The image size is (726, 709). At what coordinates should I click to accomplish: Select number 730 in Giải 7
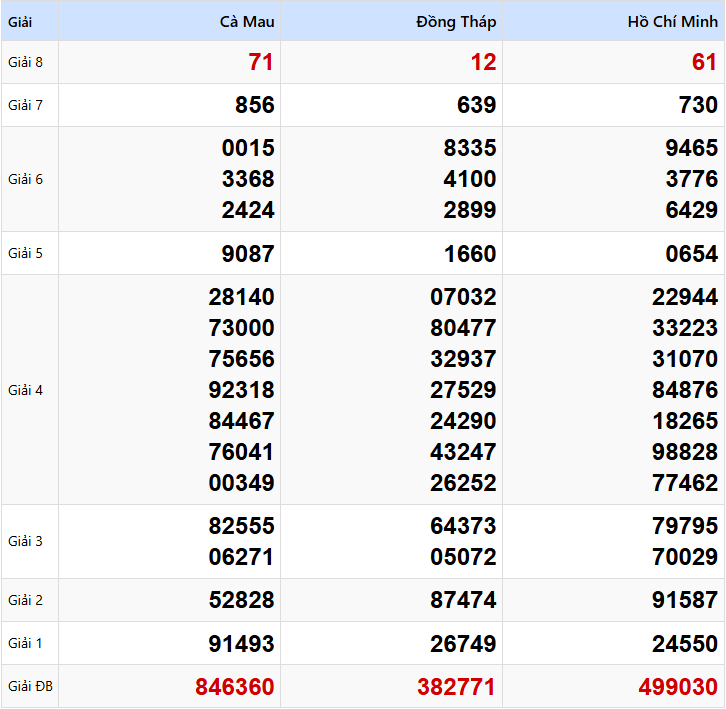[698, 105]
